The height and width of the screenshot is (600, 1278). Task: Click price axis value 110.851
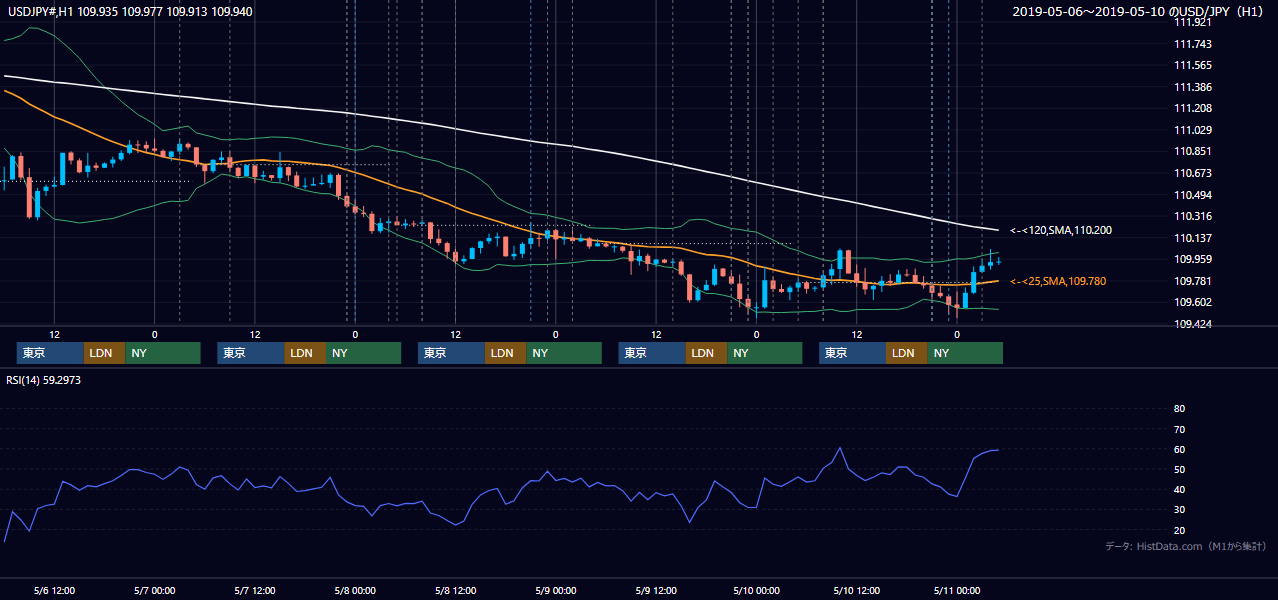(1192, 151)
